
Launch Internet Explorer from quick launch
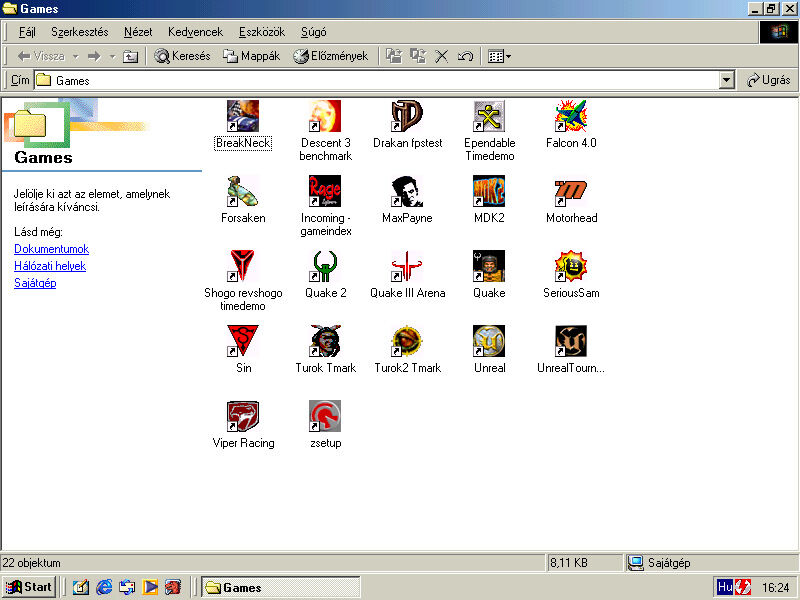(x=104, y=587)
